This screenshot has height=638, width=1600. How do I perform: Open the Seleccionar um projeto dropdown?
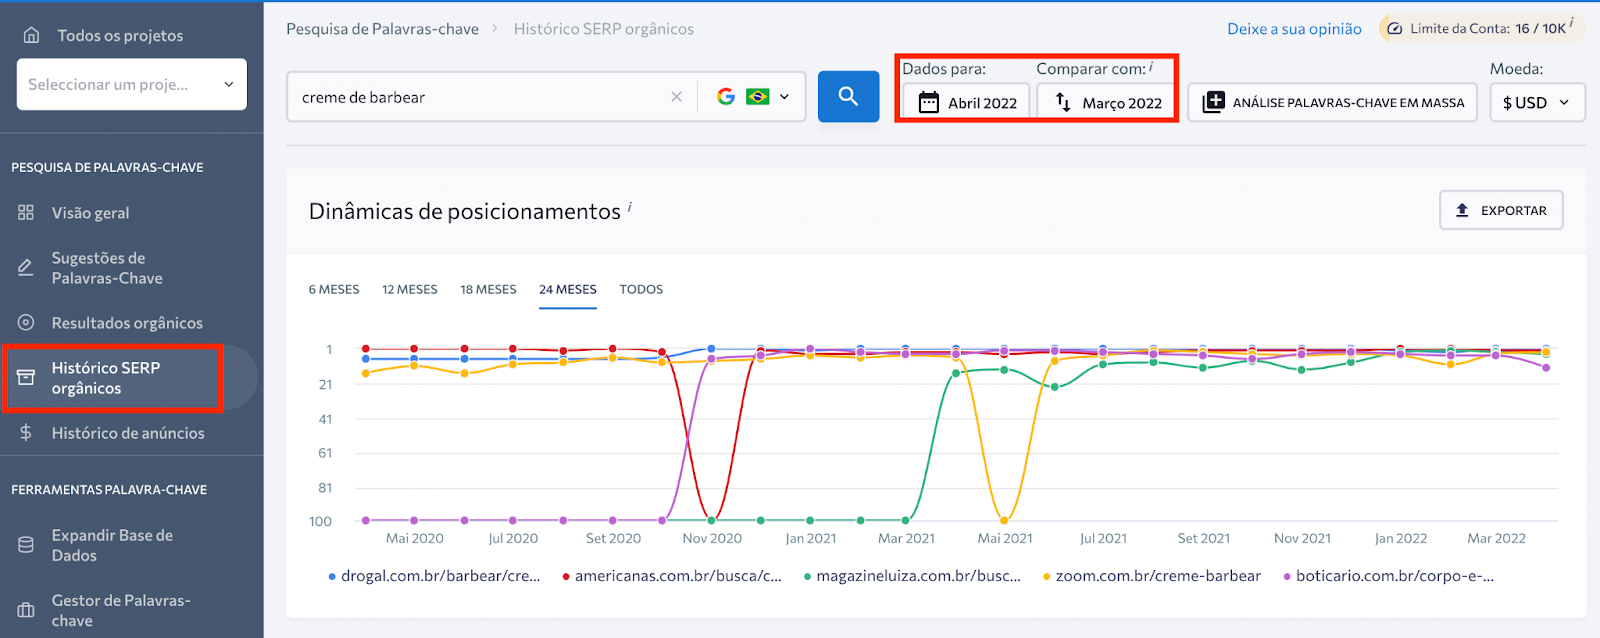tap(131, 84)
